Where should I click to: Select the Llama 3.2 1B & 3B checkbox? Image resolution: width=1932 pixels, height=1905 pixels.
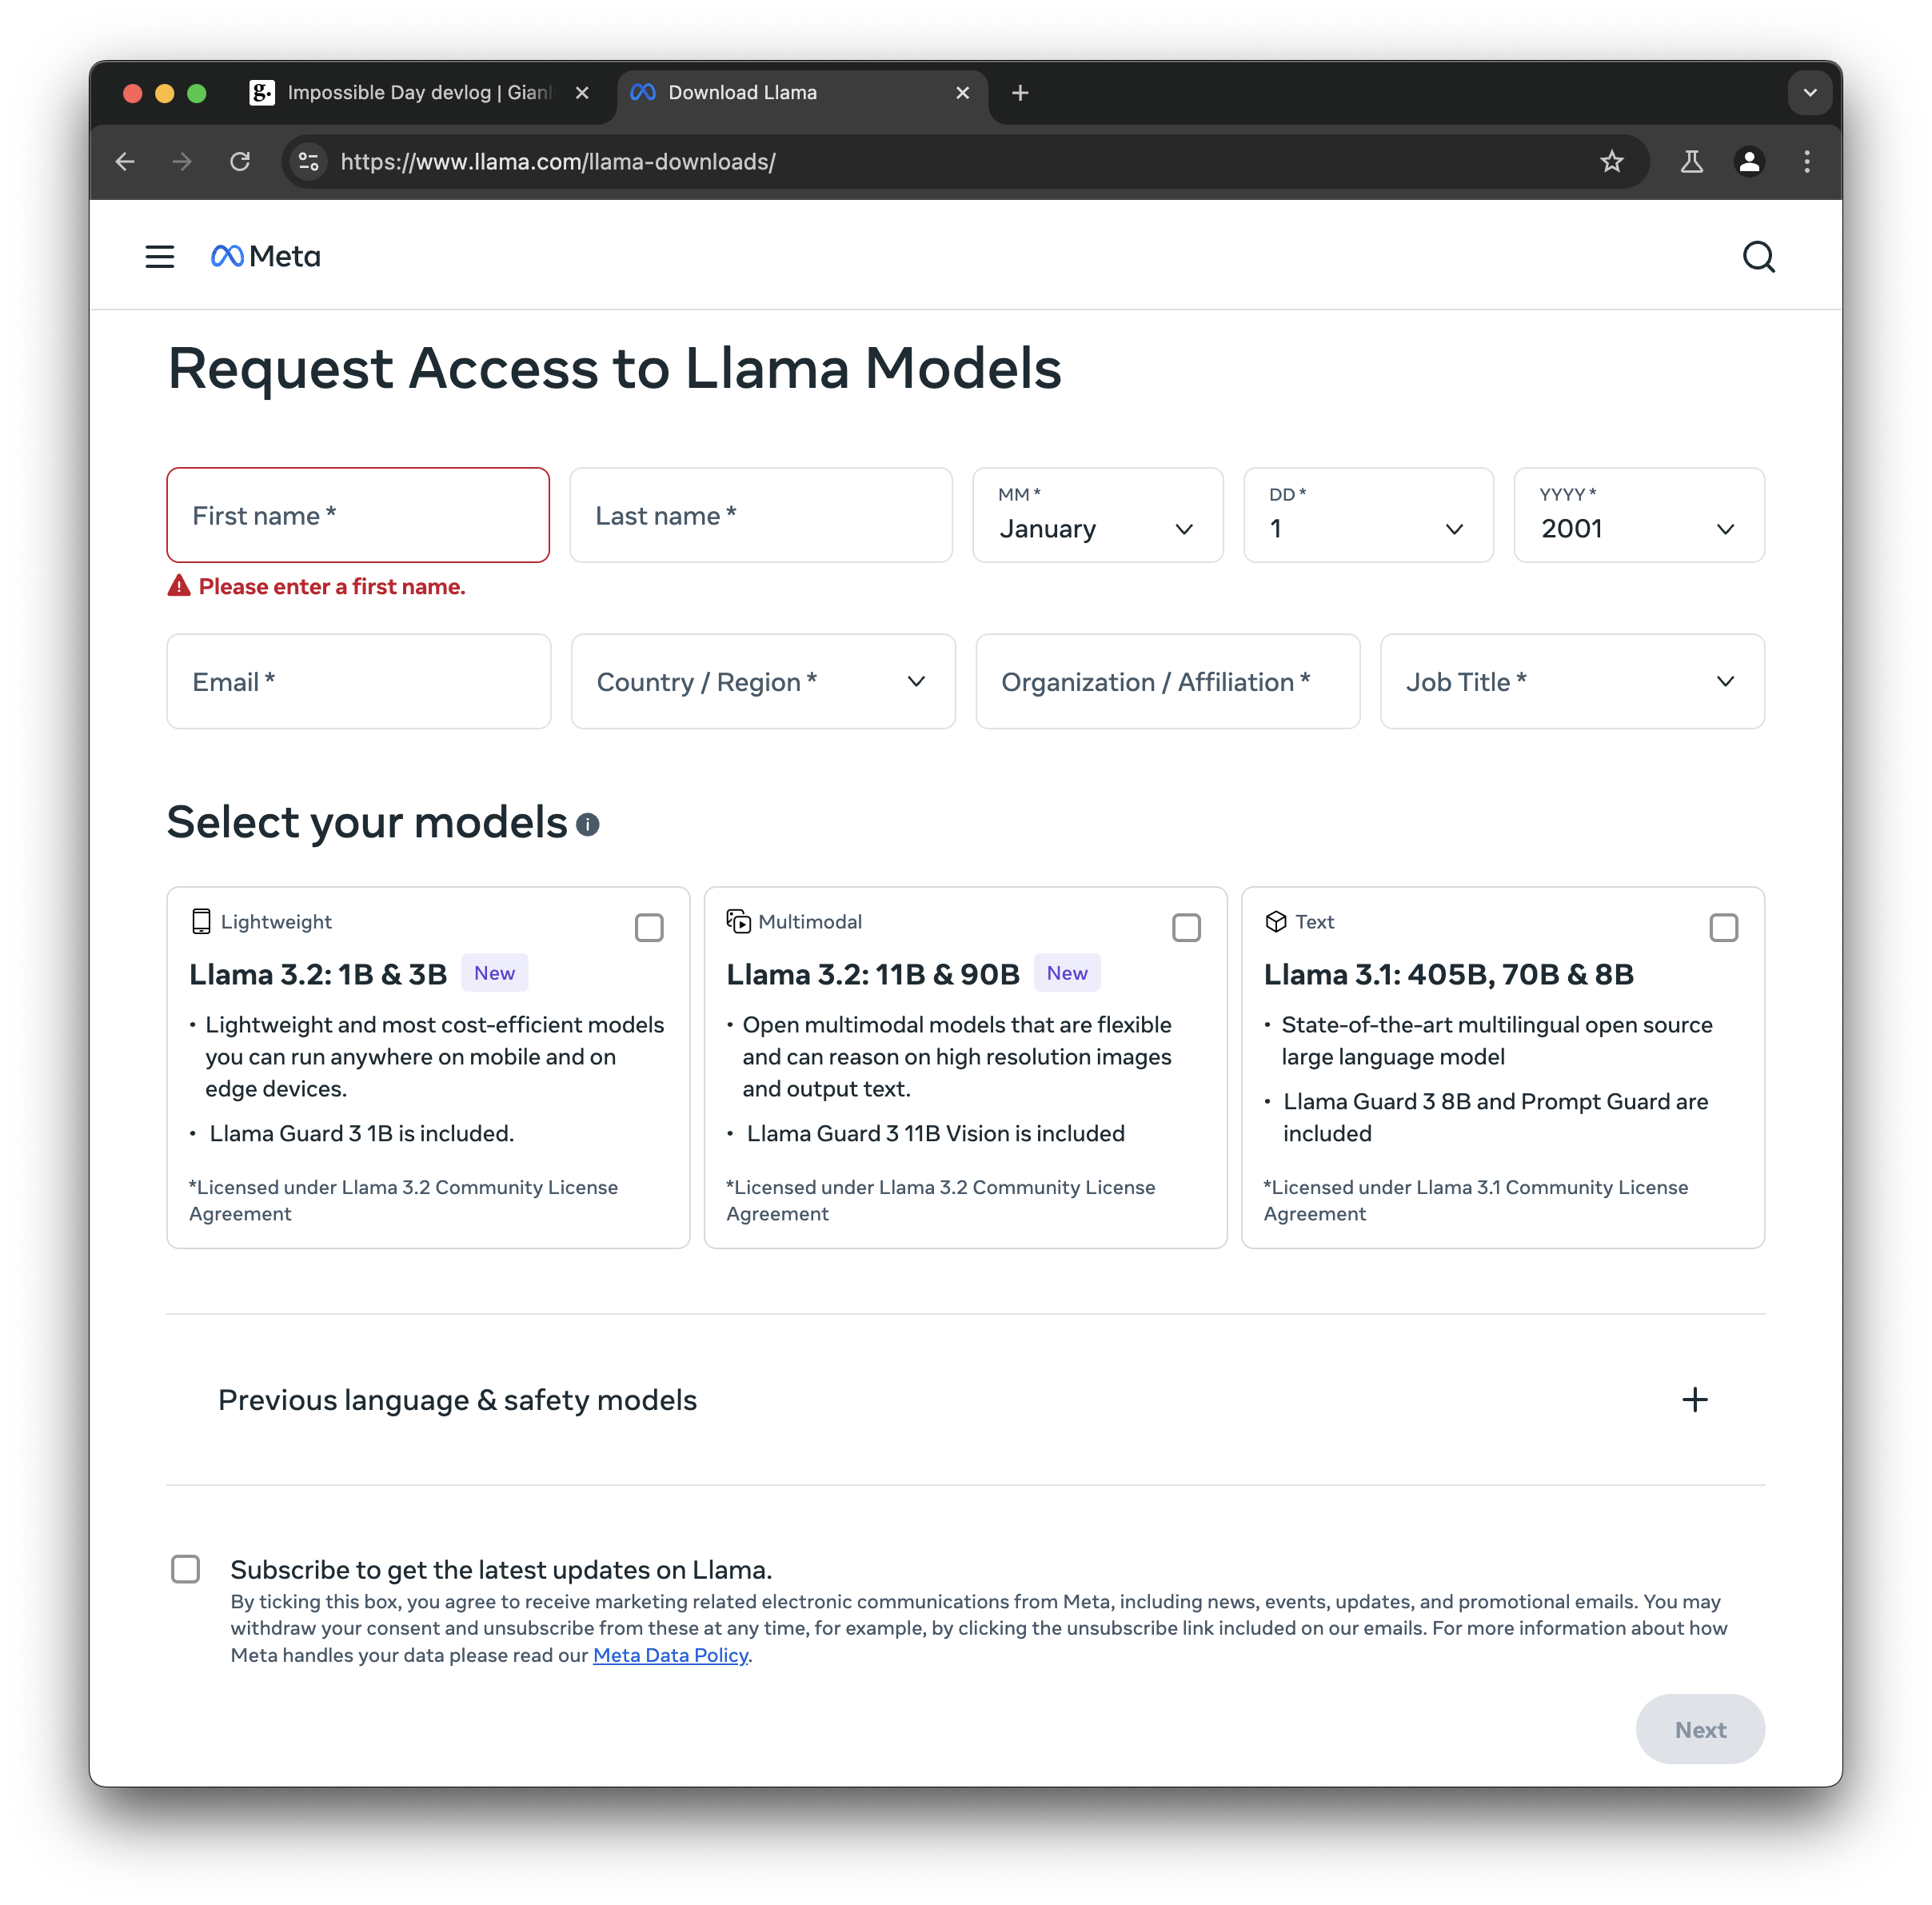click(649, 927)
